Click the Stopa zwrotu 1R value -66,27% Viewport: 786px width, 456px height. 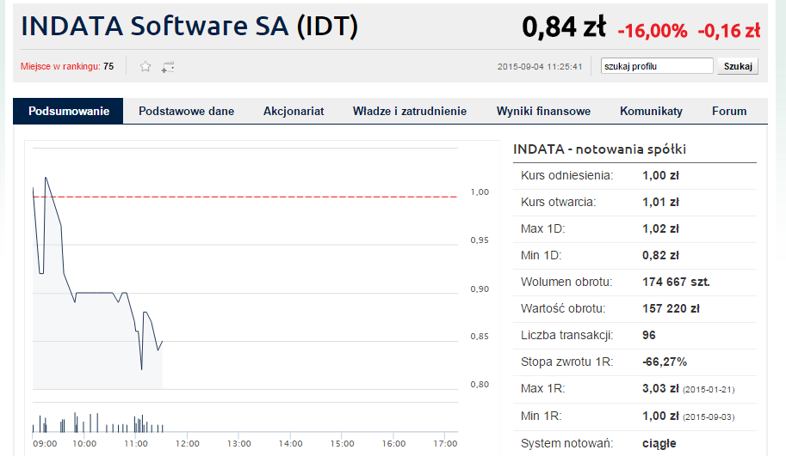coord(664,361)
